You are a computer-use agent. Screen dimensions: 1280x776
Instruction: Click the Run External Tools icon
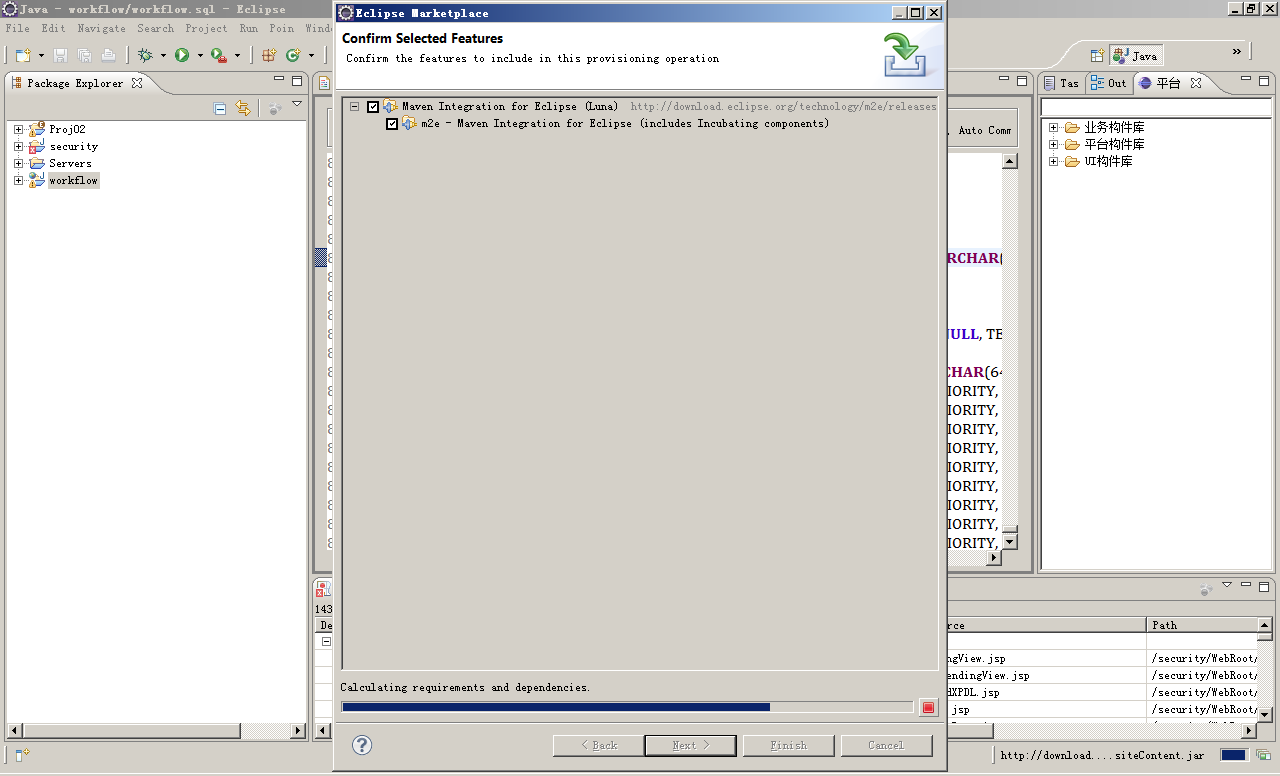point(218,55)
